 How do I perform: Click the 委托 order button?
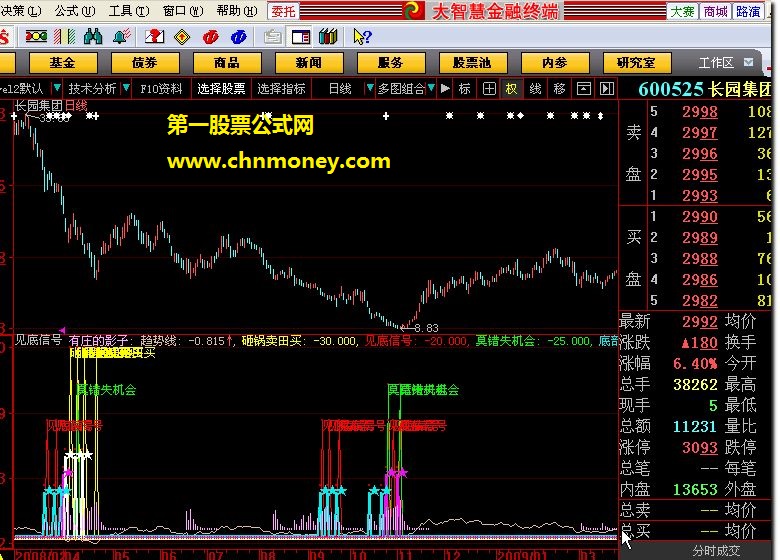(x=283, y=11)
